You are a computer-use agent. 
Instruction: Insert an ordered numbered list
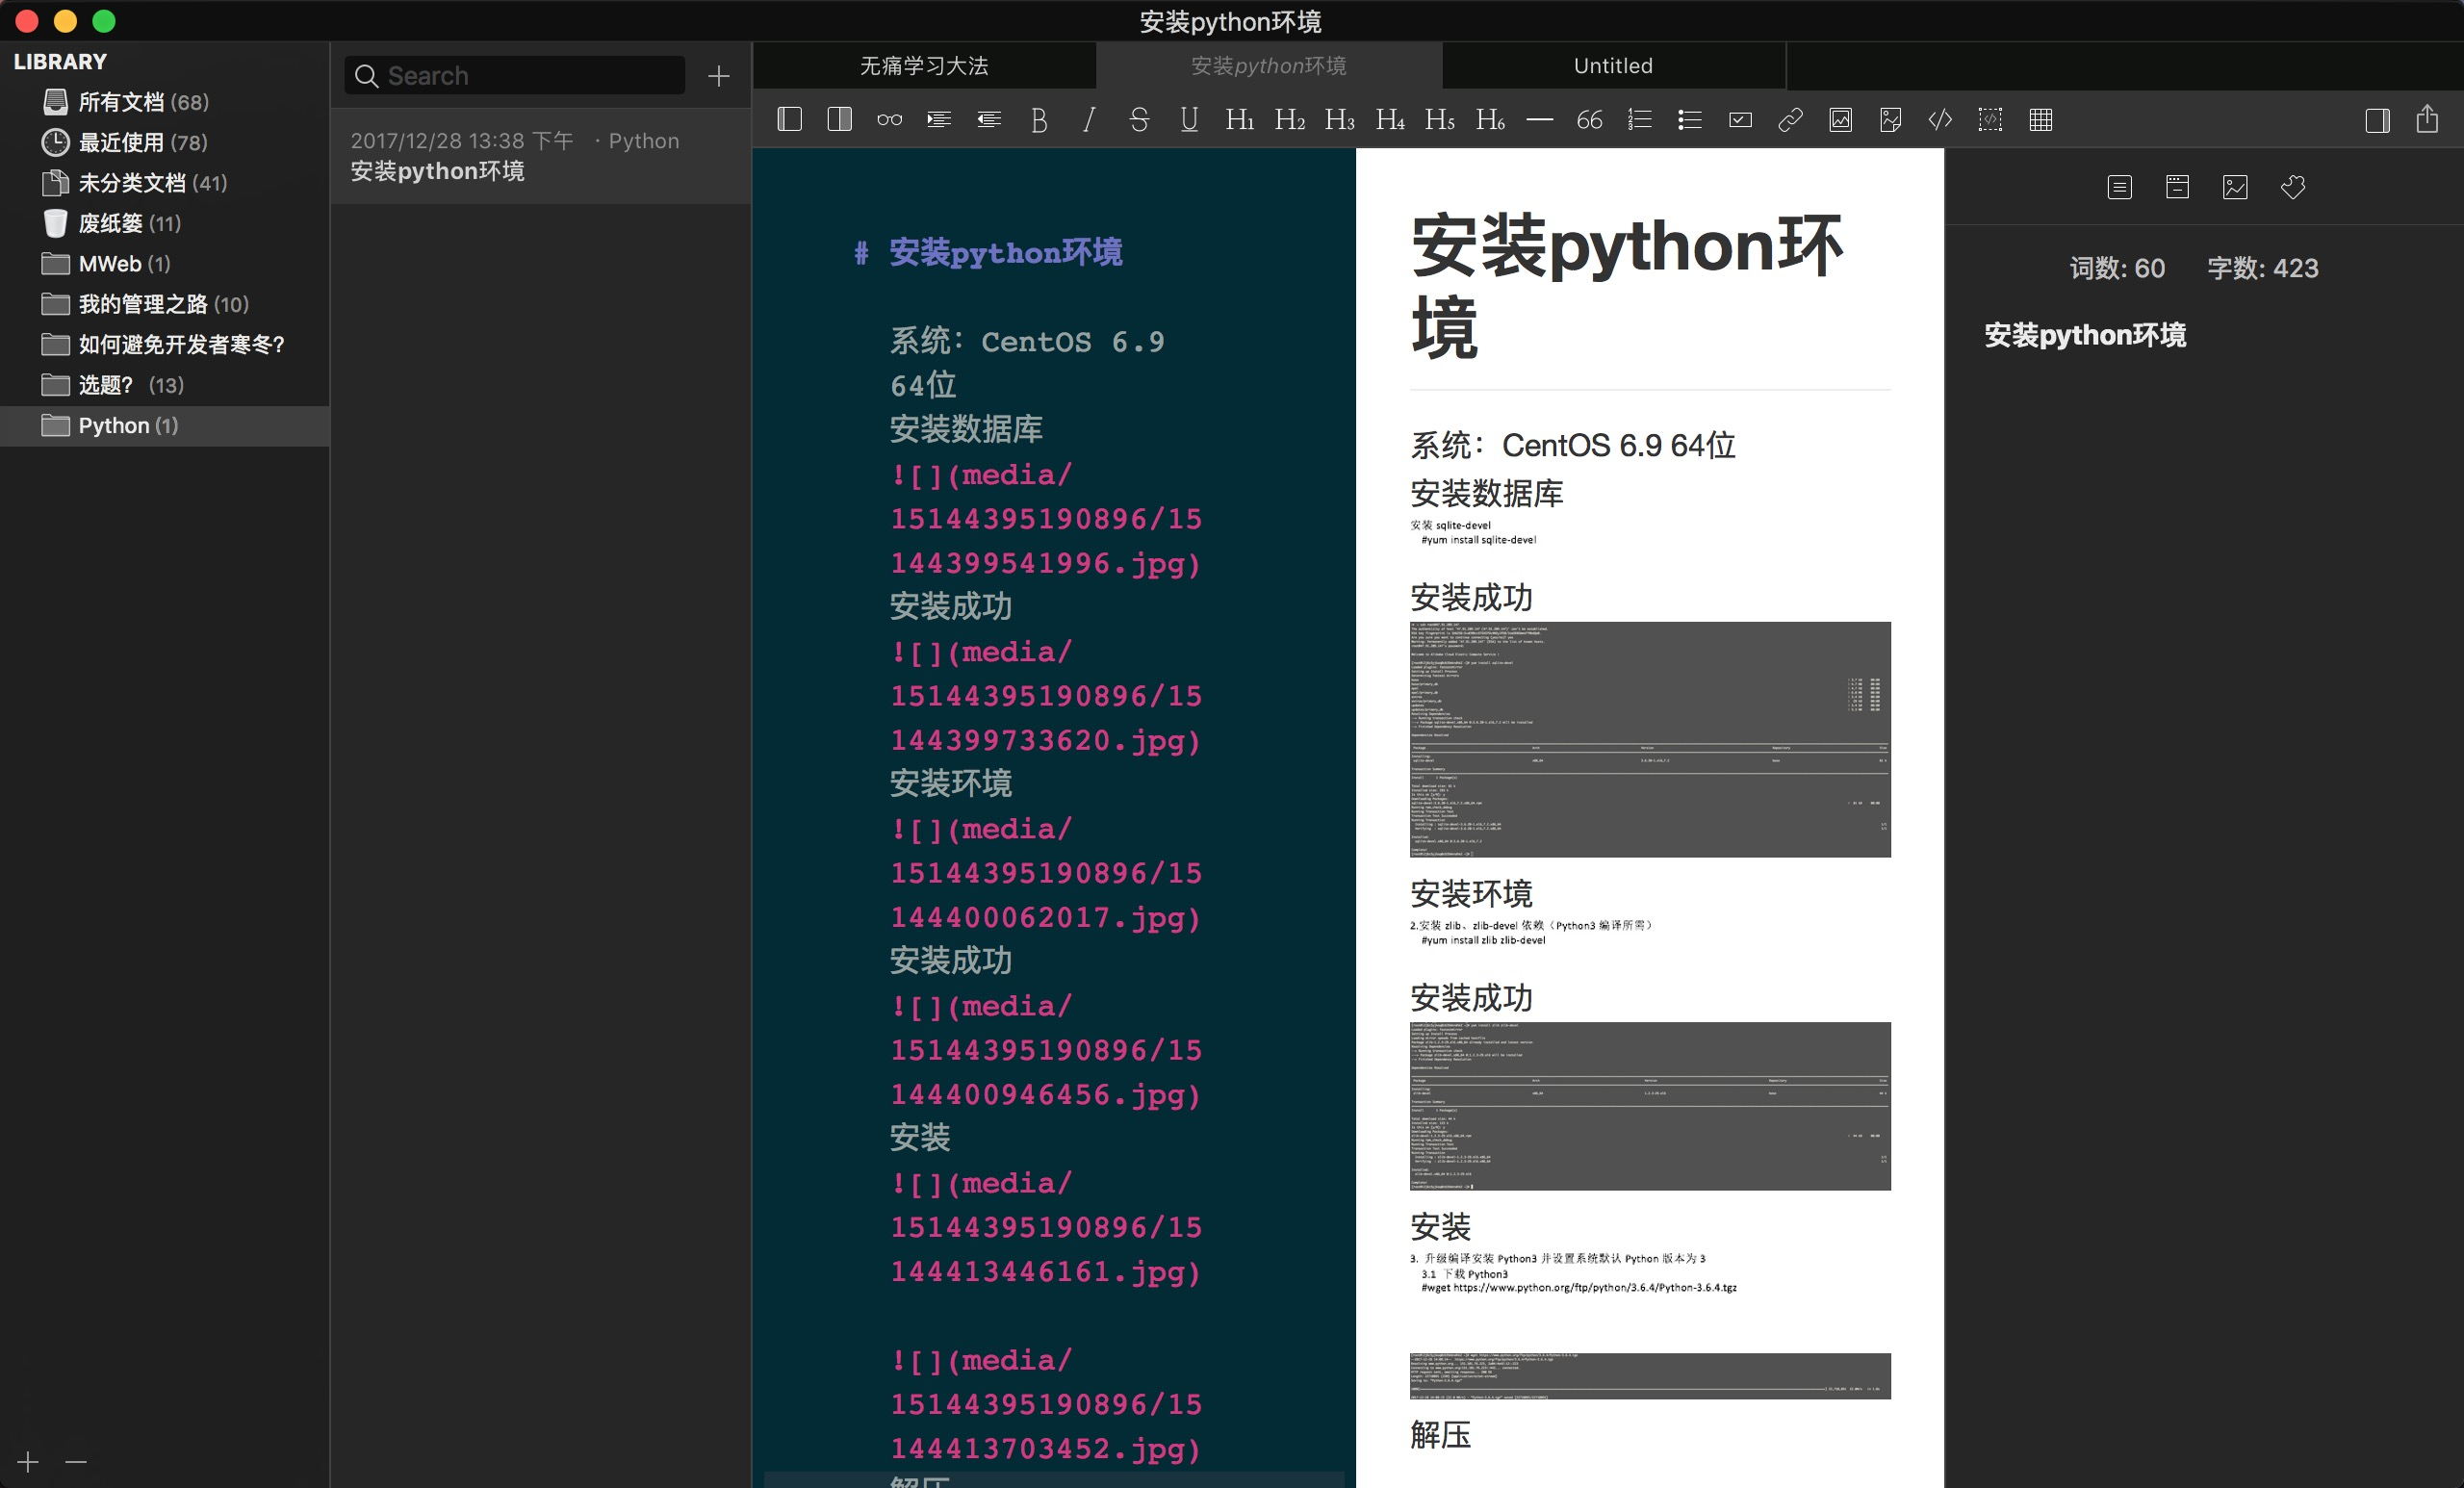(x=1639, y=120)
